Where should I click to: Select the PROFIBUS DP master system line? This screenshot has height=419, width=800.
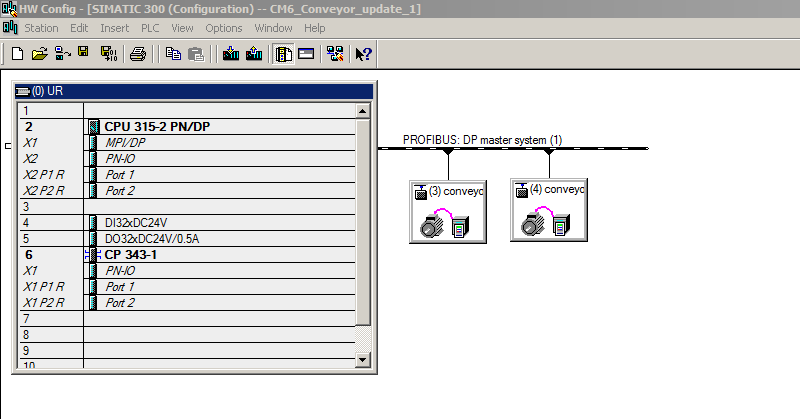(x=513, y=149)
